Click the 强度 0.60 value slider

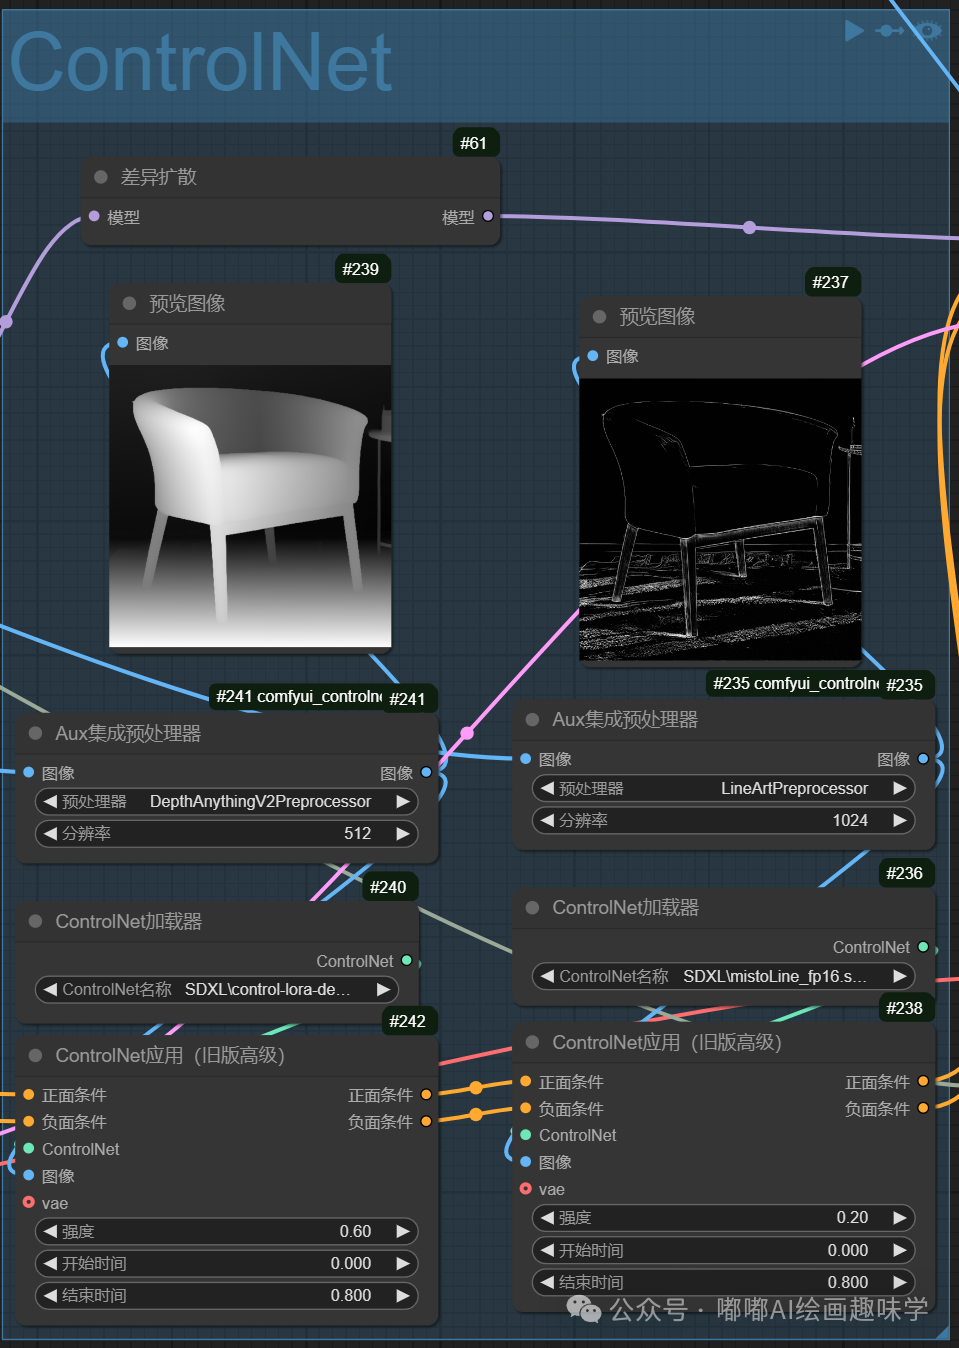pyautogui.click(x=227, y=1231)
